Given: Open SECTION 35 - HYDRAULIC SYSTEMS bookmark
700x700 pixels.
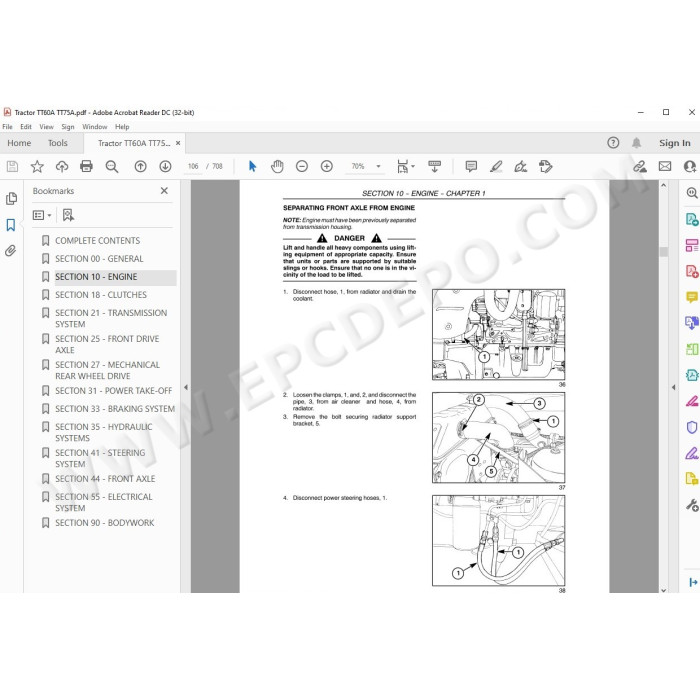Looking at the screenshot, I should click(104, 432).
